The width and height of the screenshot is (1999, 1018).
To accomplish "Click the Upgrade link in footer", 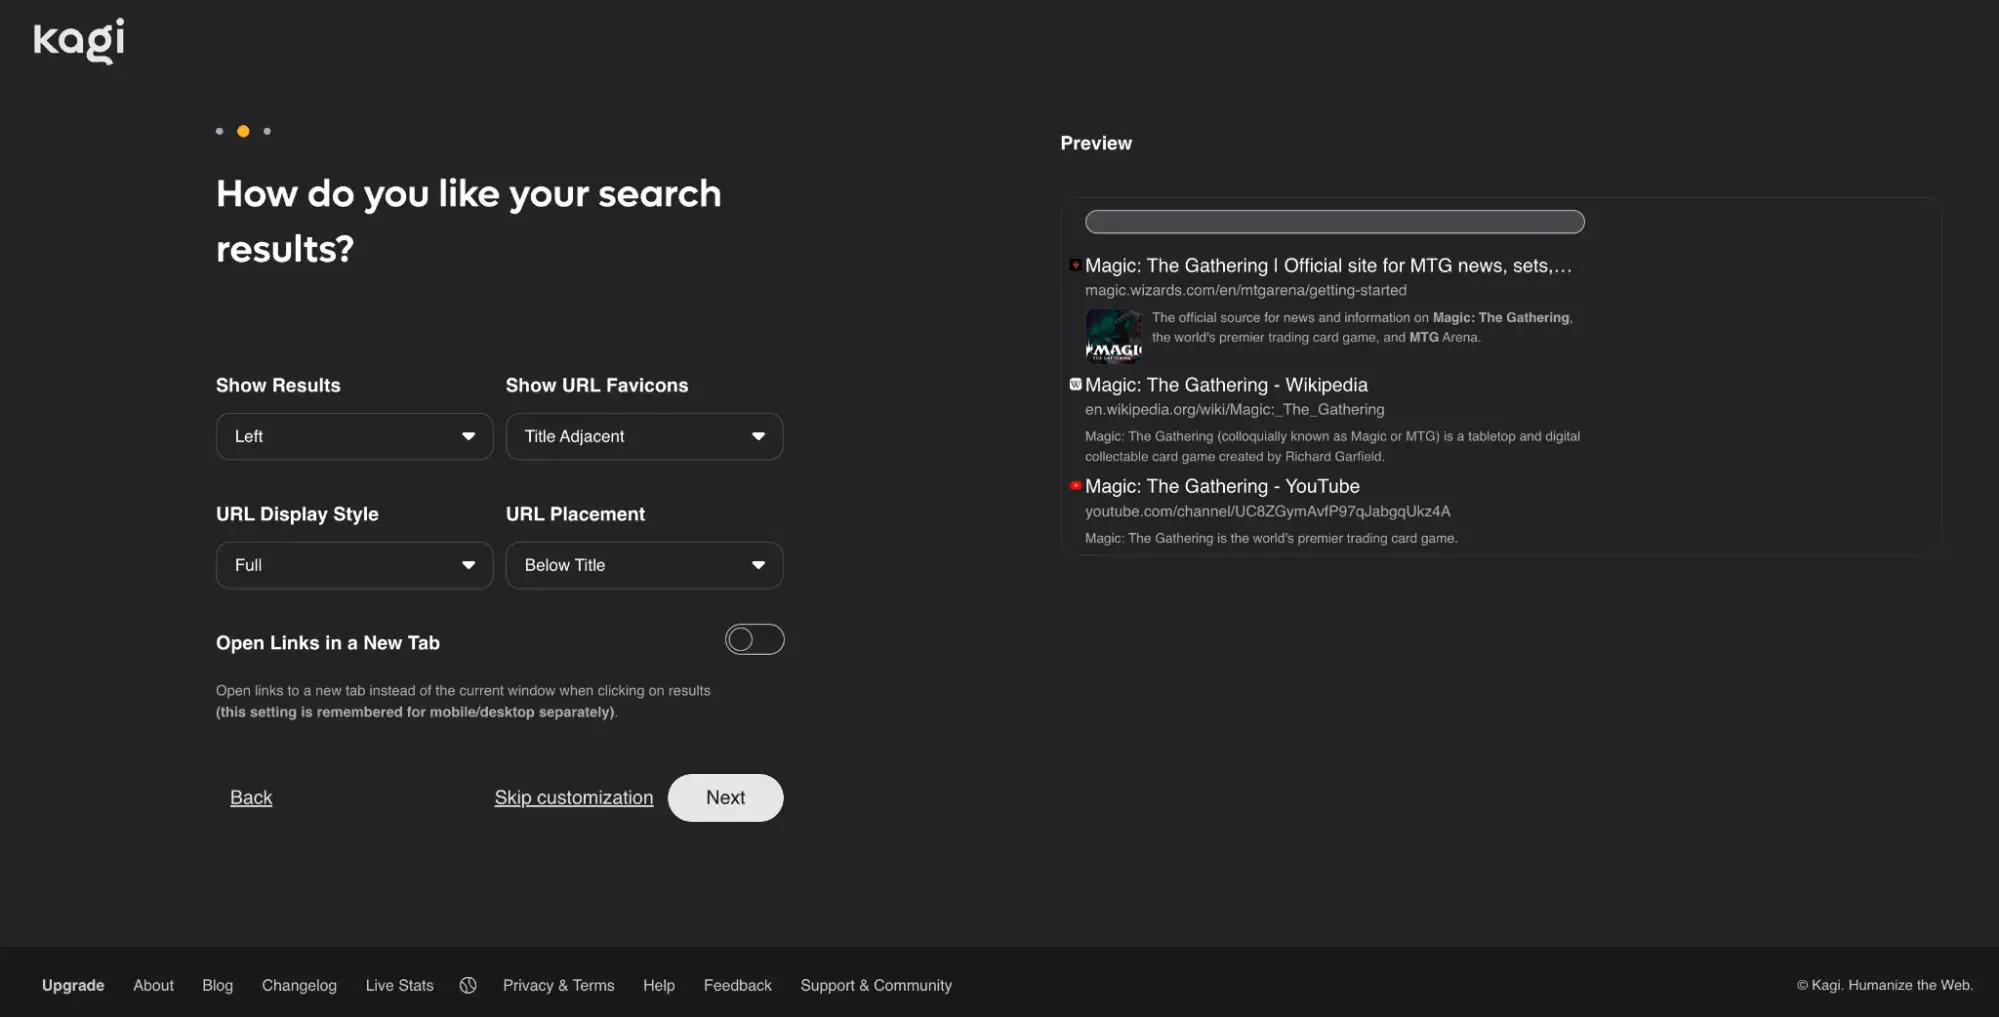I will tap(73, 985).
